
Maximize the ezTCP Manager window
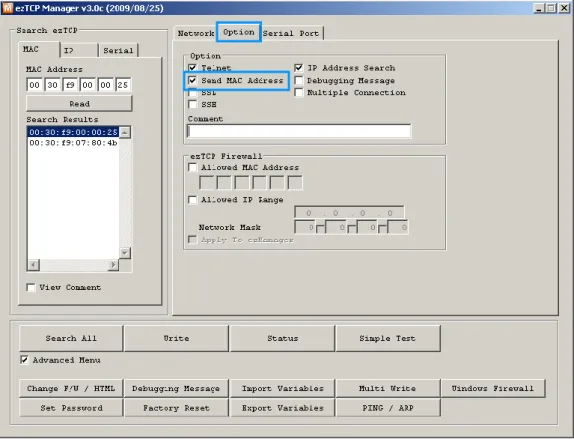pos(551,8)
